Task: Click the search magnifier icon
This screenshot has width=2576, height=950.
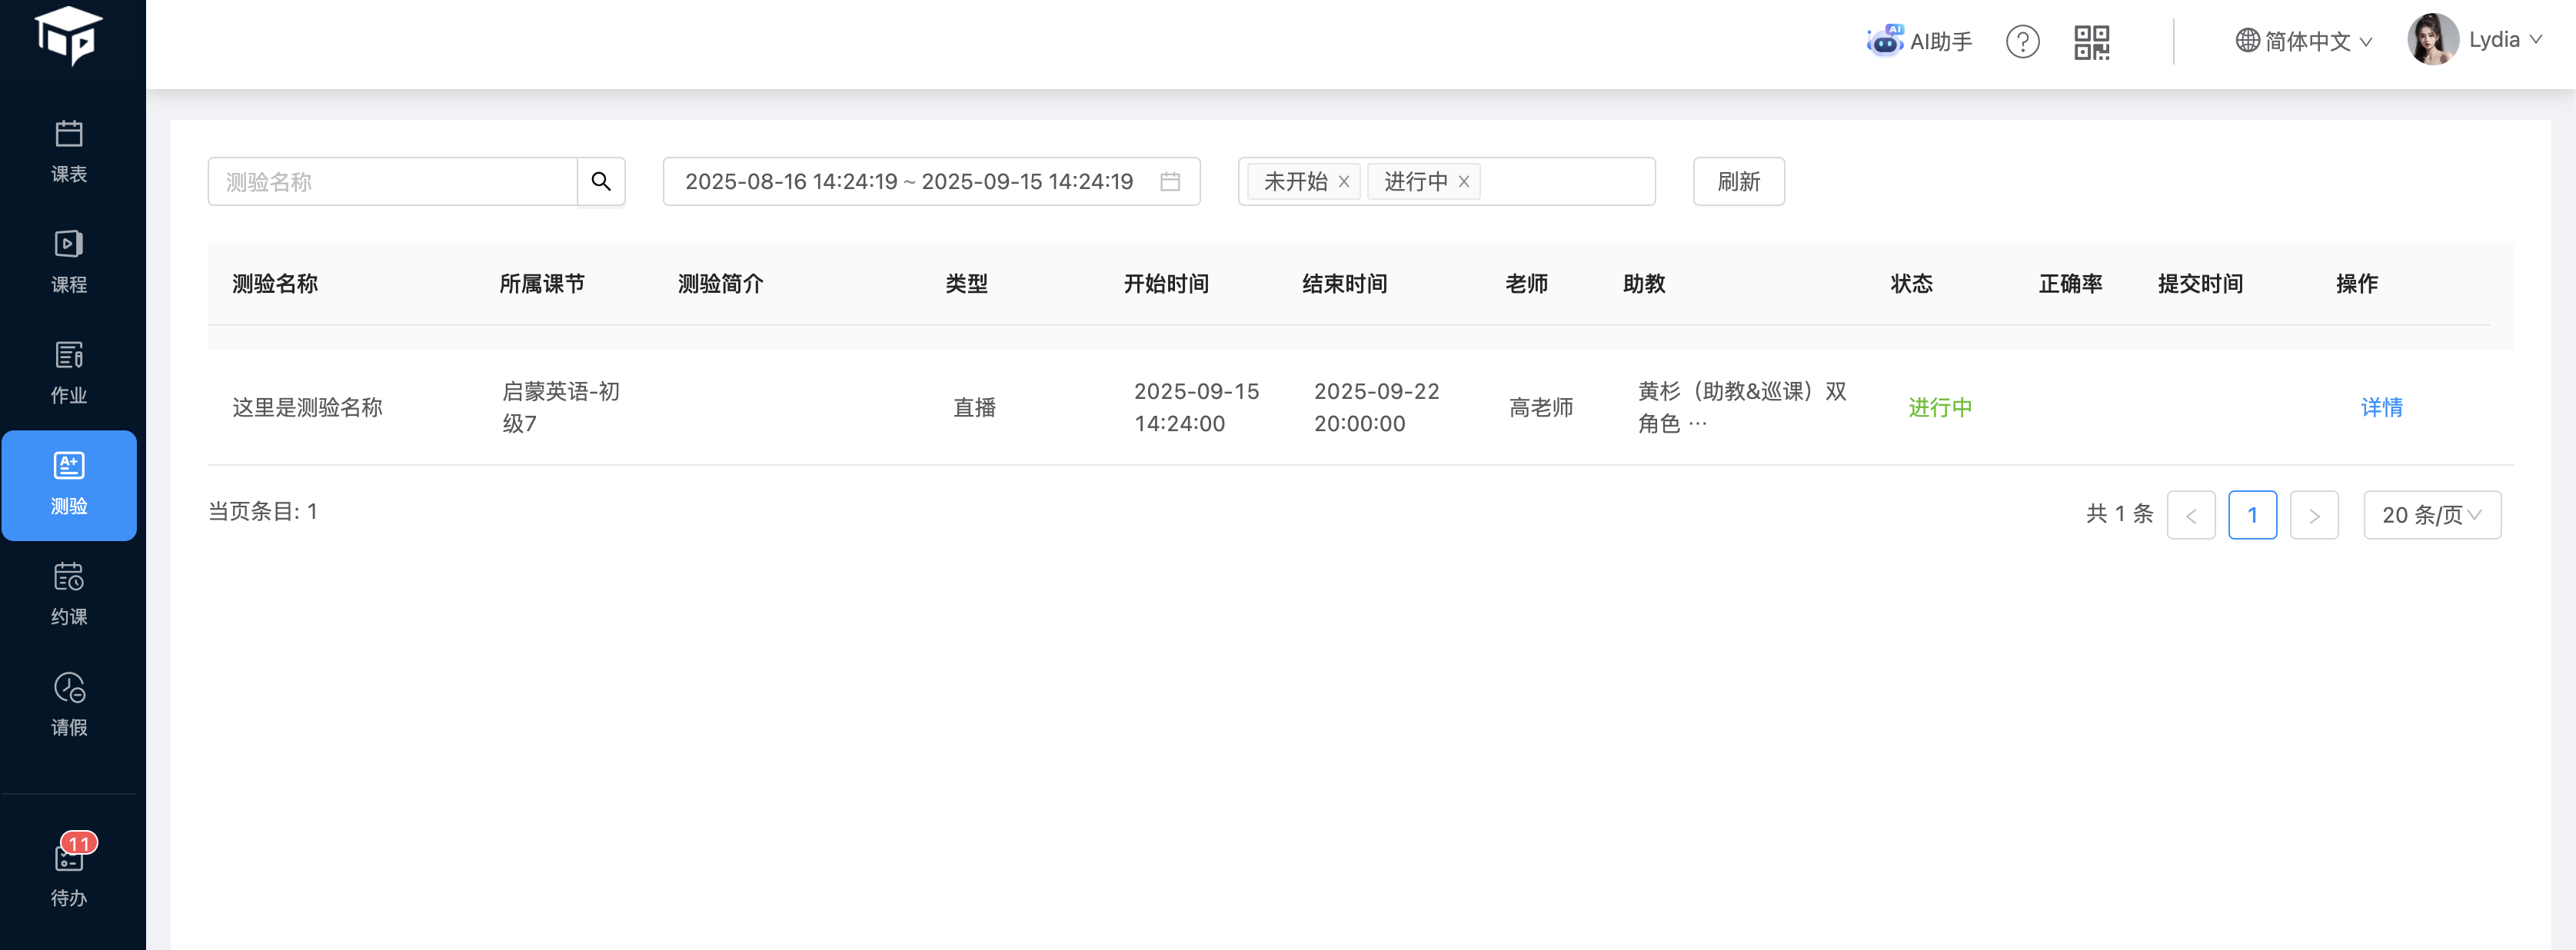Action: coord(601,181)
